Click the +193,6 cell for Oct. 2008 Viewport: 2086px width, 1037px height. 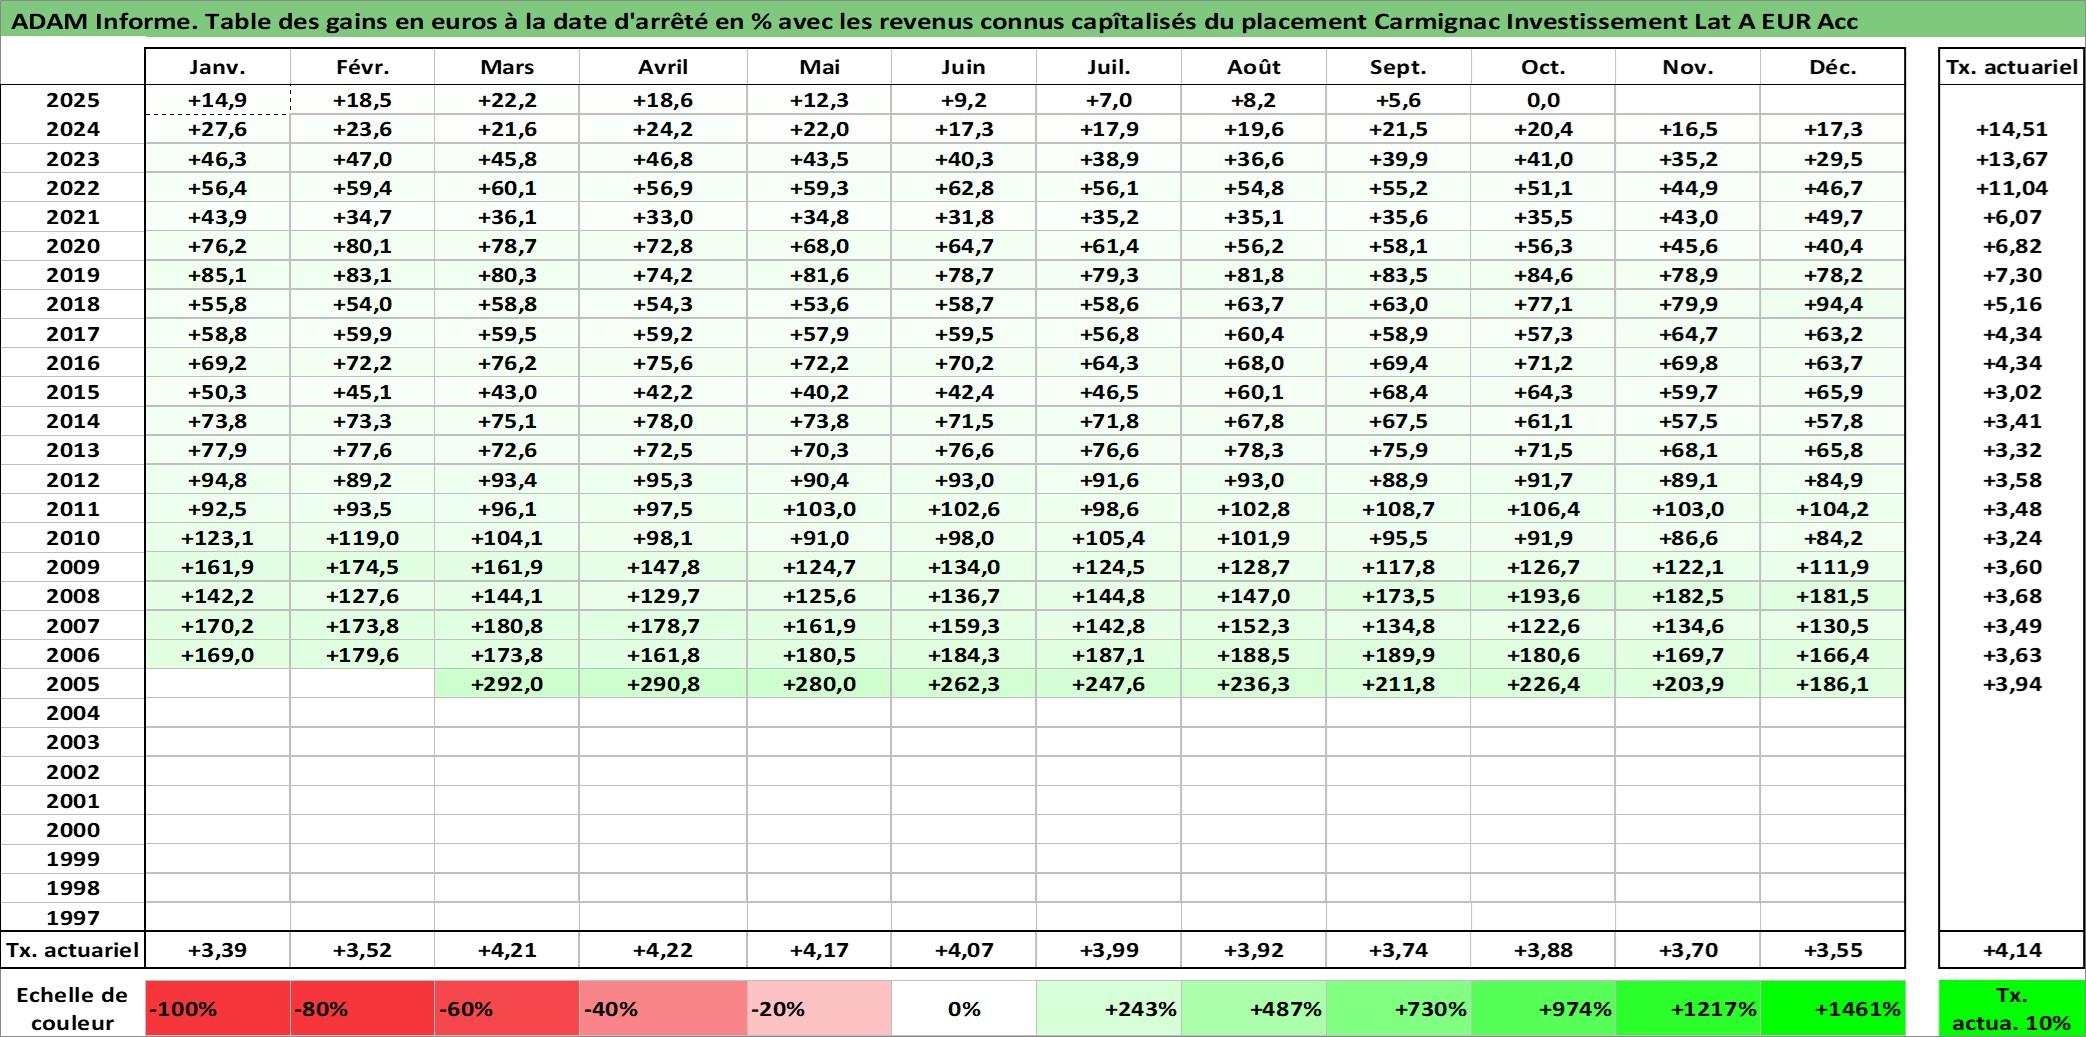(x=1543, y=596)
